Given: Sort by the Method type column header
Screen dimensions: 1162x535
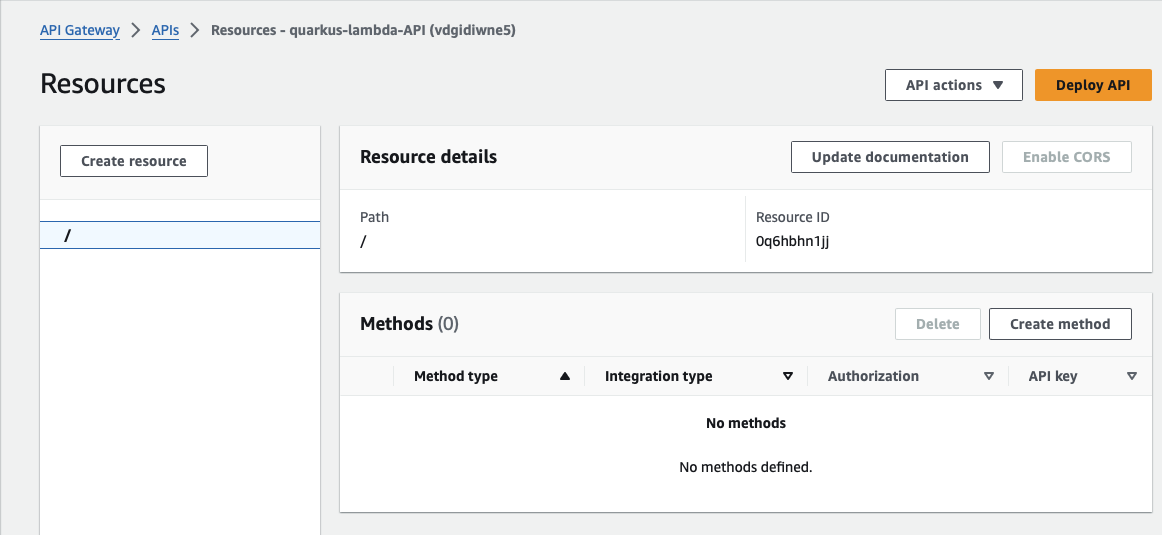Looking at the screenshot, I should click(x=456, y=376).
